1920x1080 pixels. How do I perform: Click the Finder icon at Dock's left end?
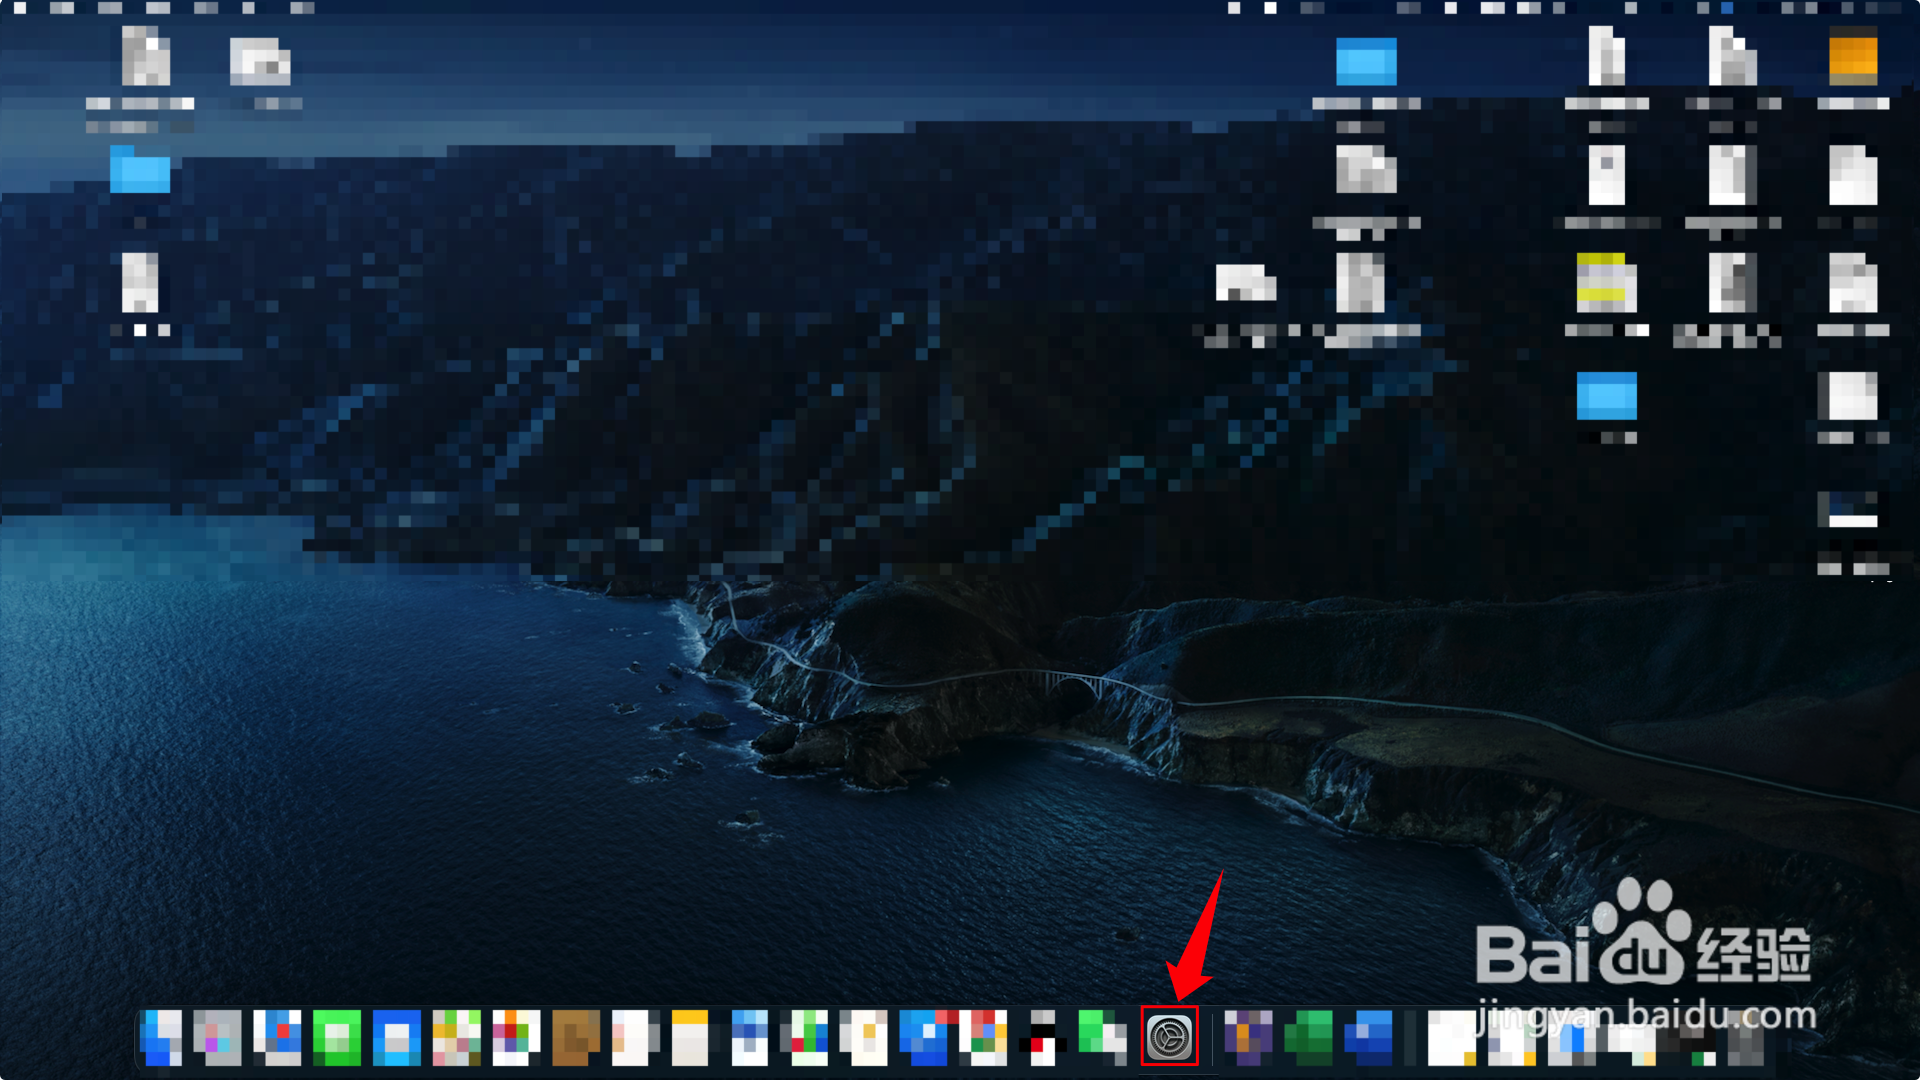(x=161, y=1037)
